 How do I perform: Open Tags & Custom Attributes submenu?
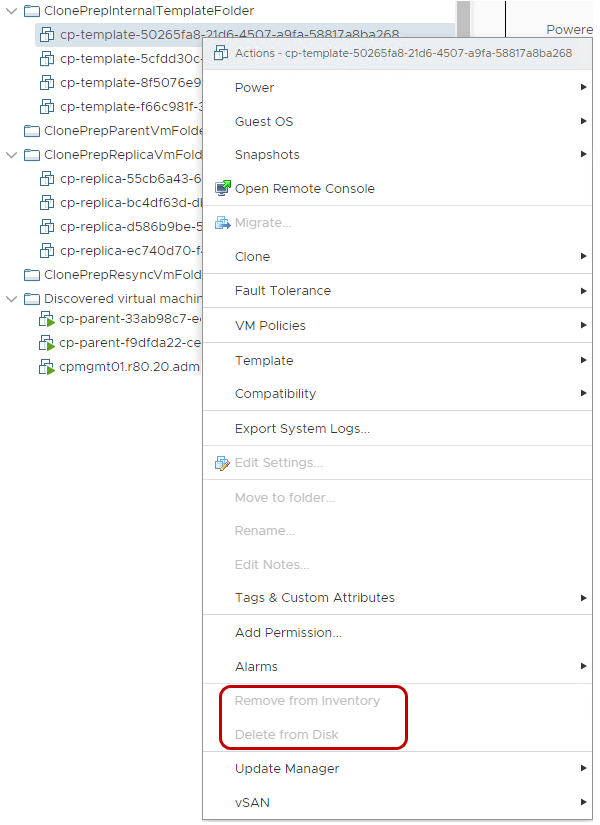pyautogui.click(x=314, y=598)
